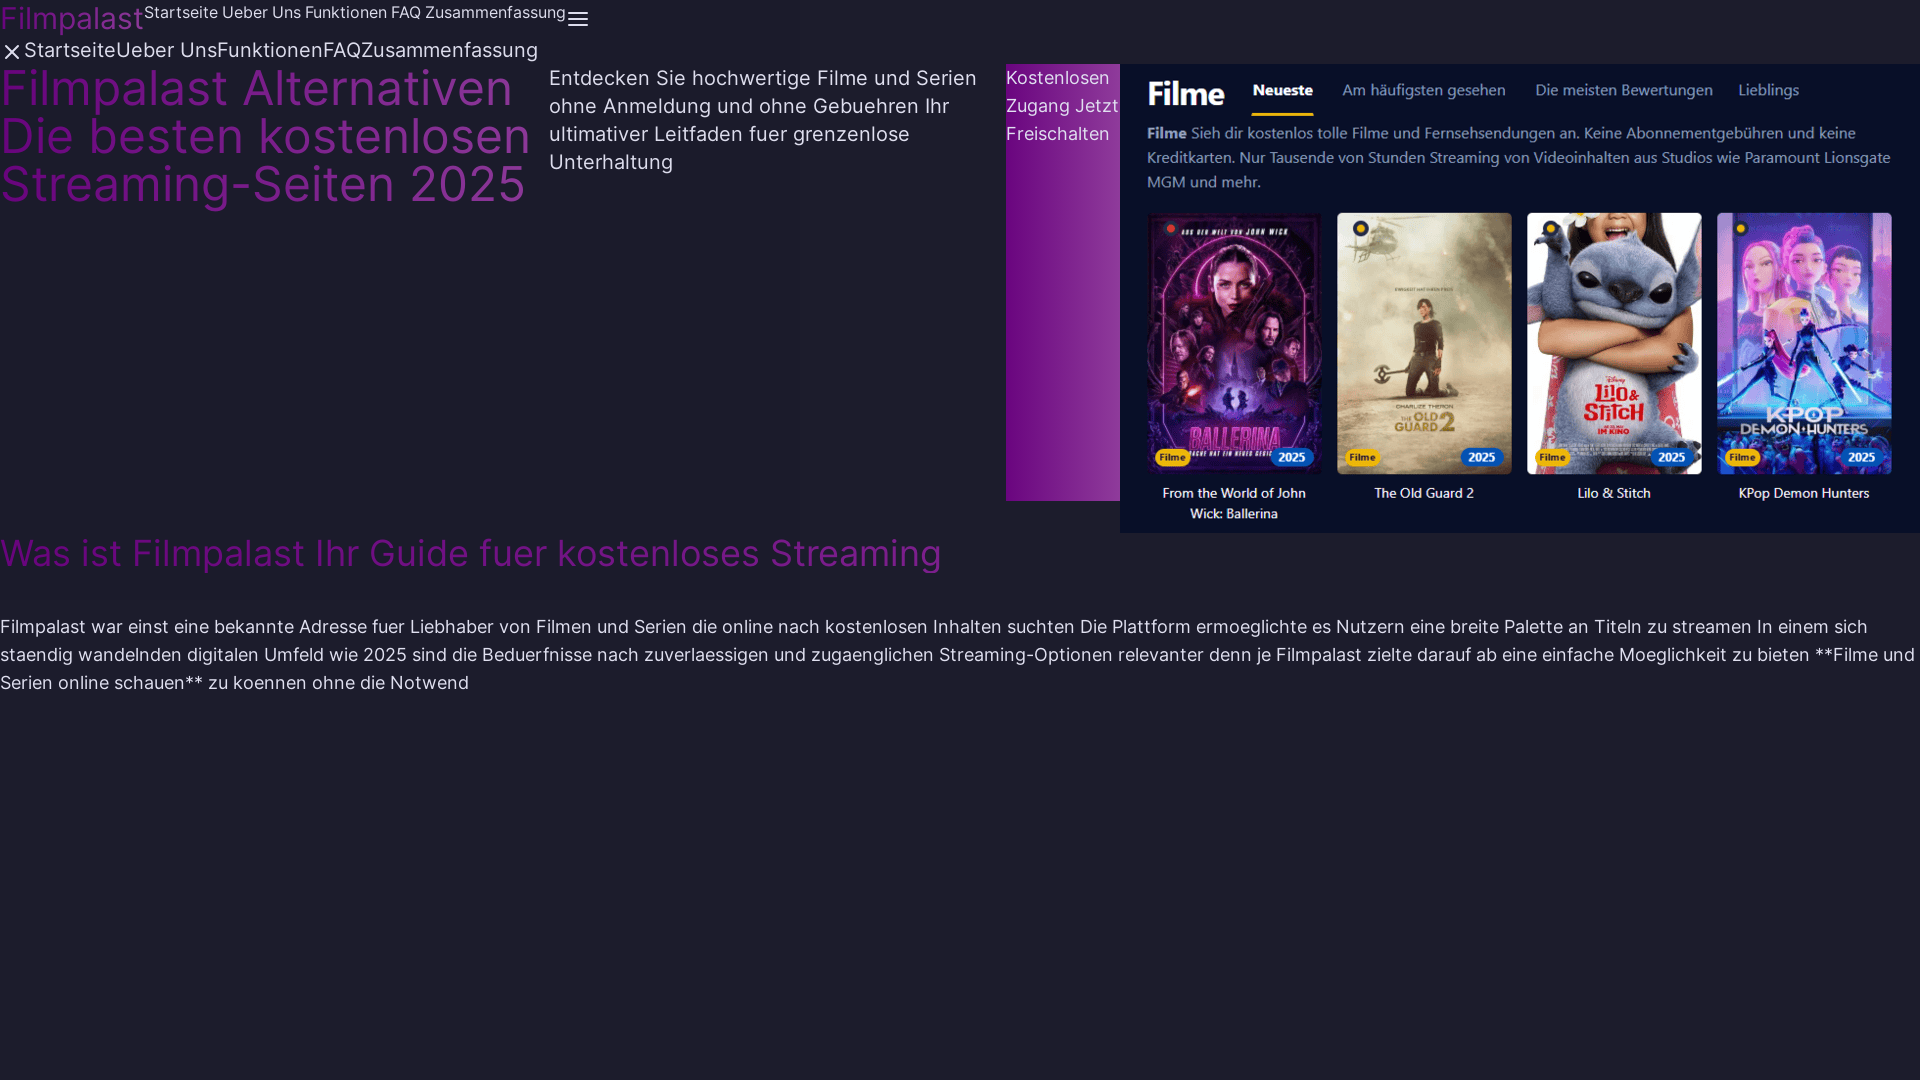This screenshot has width=1920, height=1080.
Task: Open Zusammenfassung in the top navigation
Action: click(495, 12)
